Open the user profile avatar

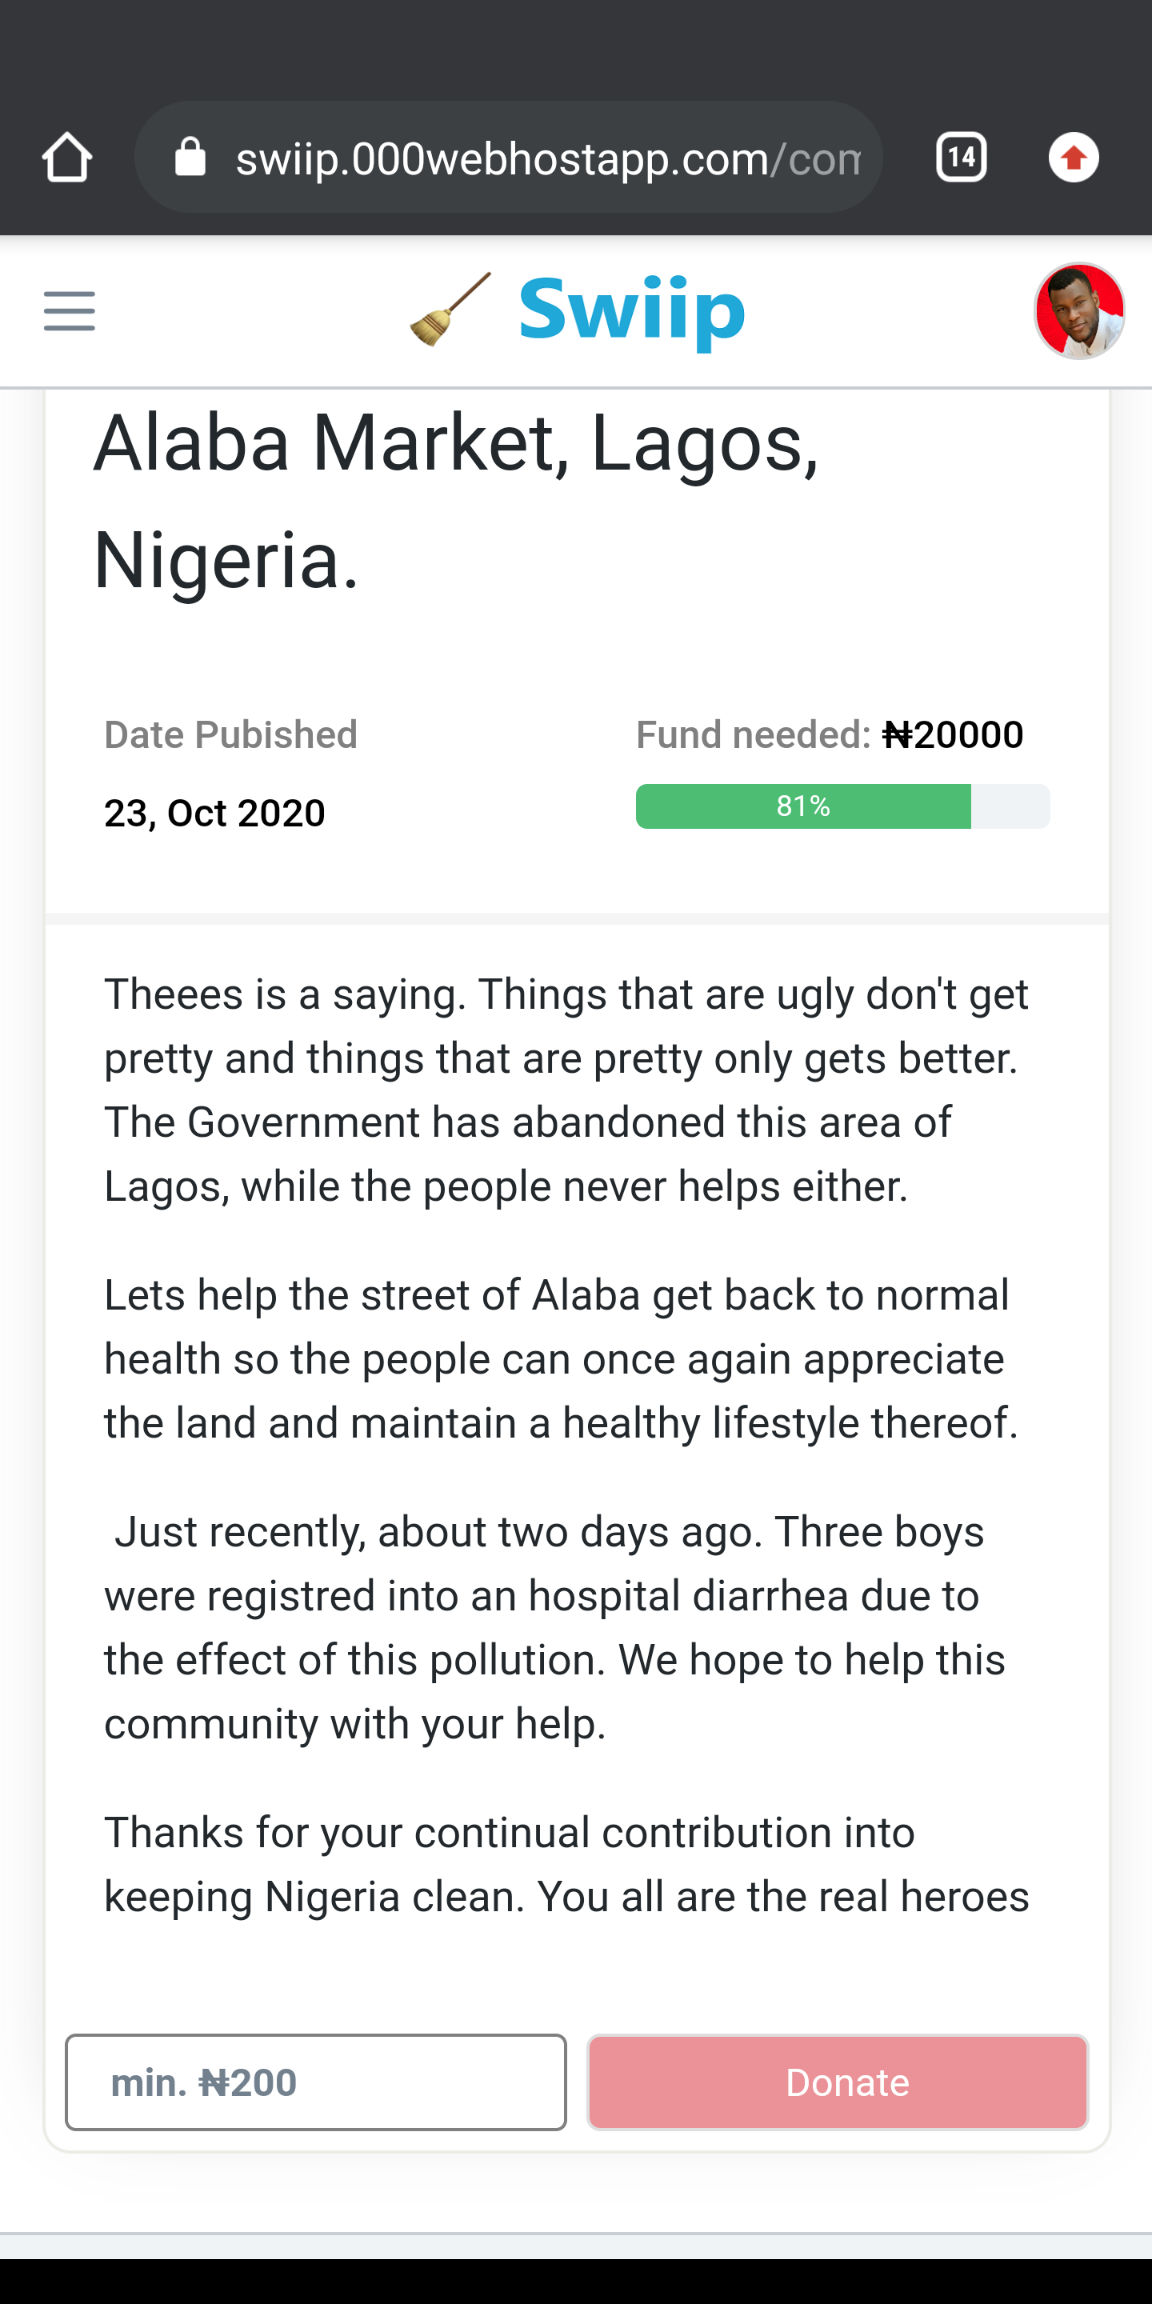click(x=1079, y=311)
